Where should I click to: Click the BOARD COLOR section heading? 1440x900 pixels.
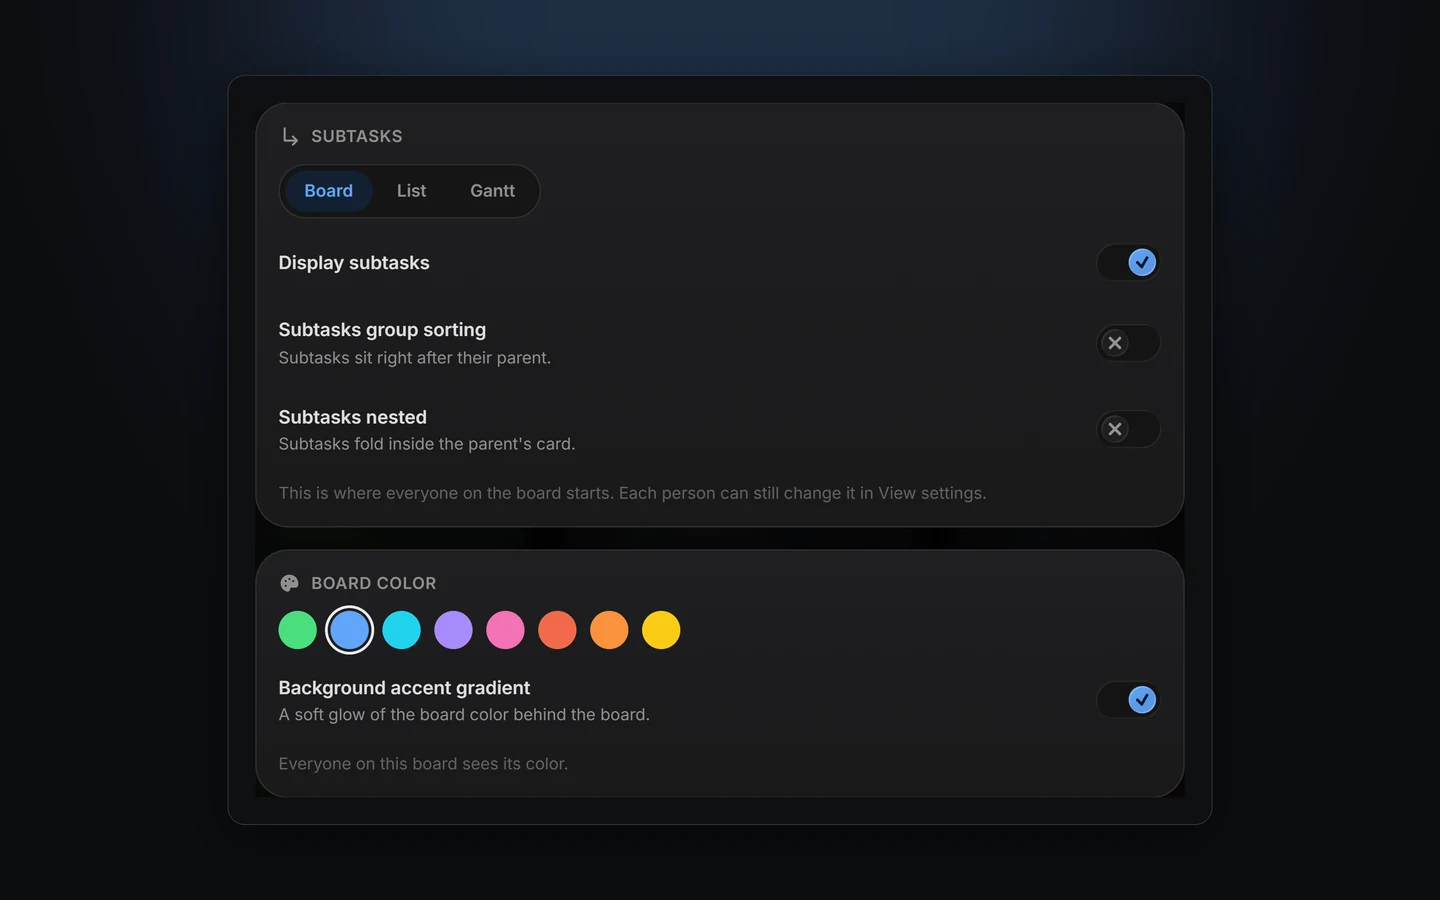[x=373, y=583]
